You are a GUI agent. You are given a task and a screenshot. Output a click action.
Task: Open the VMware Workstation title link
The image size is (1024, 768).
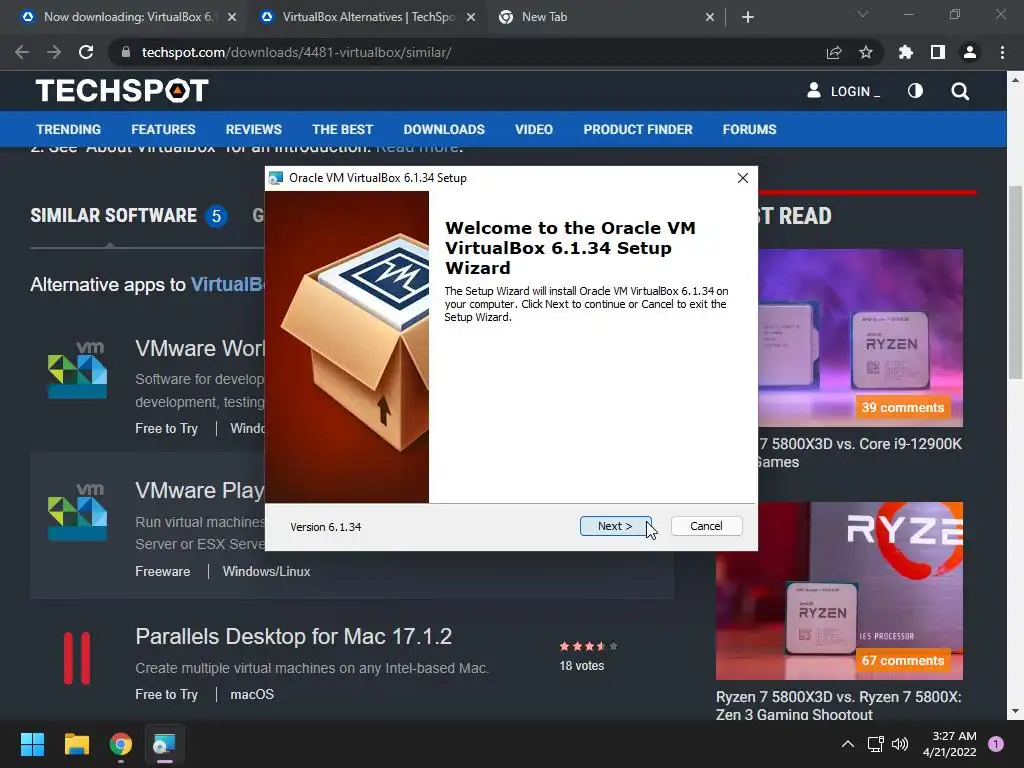pos(200,348)
